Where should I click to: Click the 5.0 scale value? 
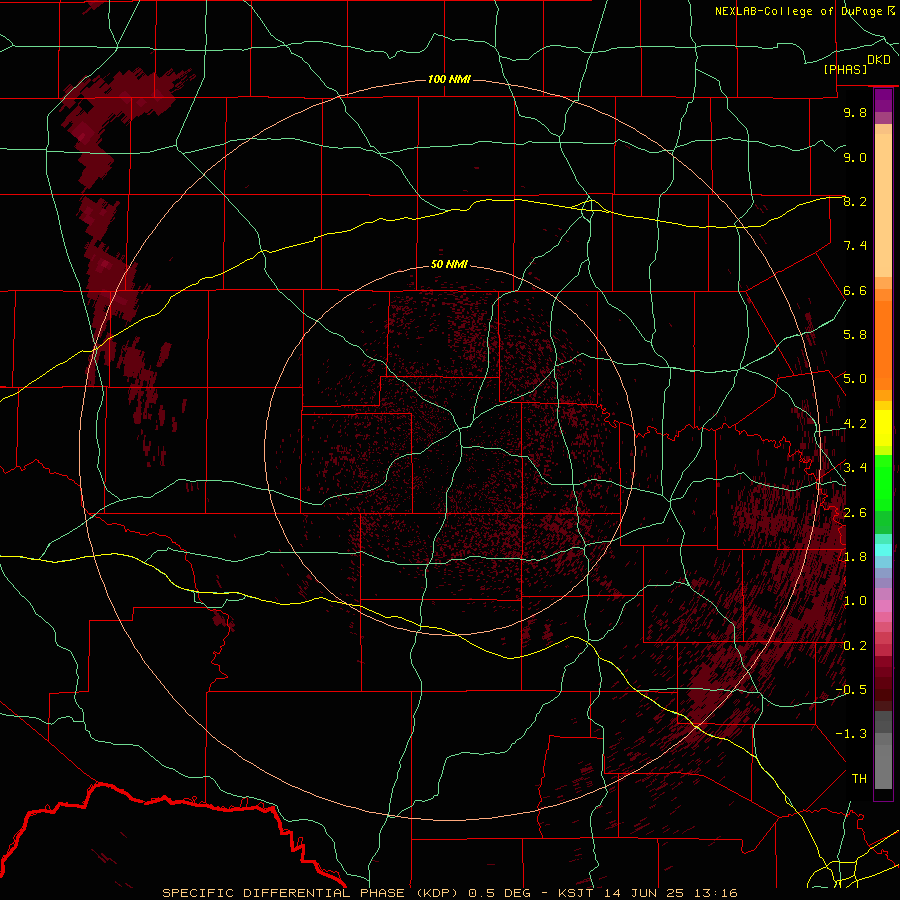855,379
